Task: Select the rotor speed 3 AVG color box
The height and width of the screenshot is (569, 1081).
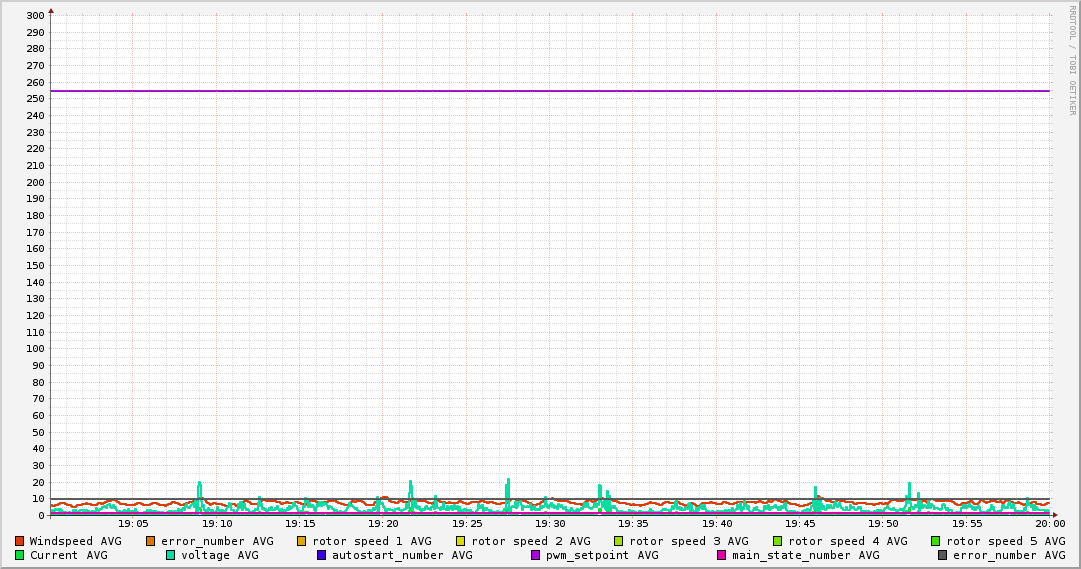Action: 619,541
